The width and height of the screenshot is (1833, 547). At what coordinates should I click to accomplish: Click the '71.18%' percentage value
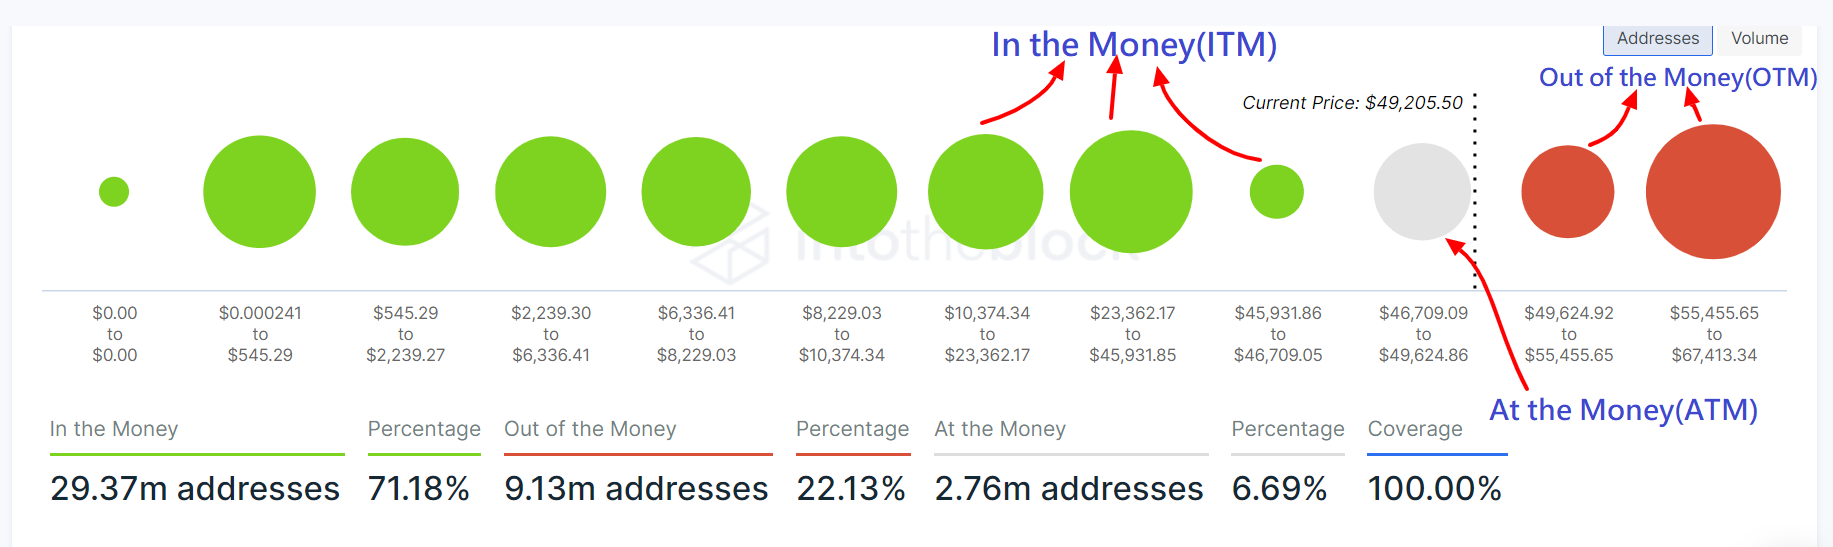click(x=419, y=489)
